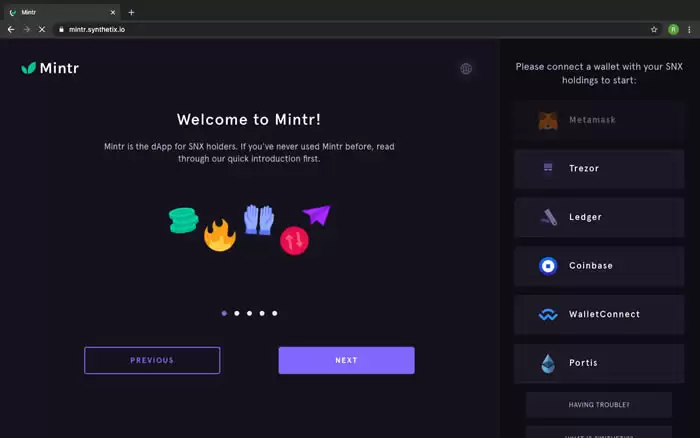Open the Chrome profile avatar
The height and width of the screenshot is (438, 700).
[673, 30]
